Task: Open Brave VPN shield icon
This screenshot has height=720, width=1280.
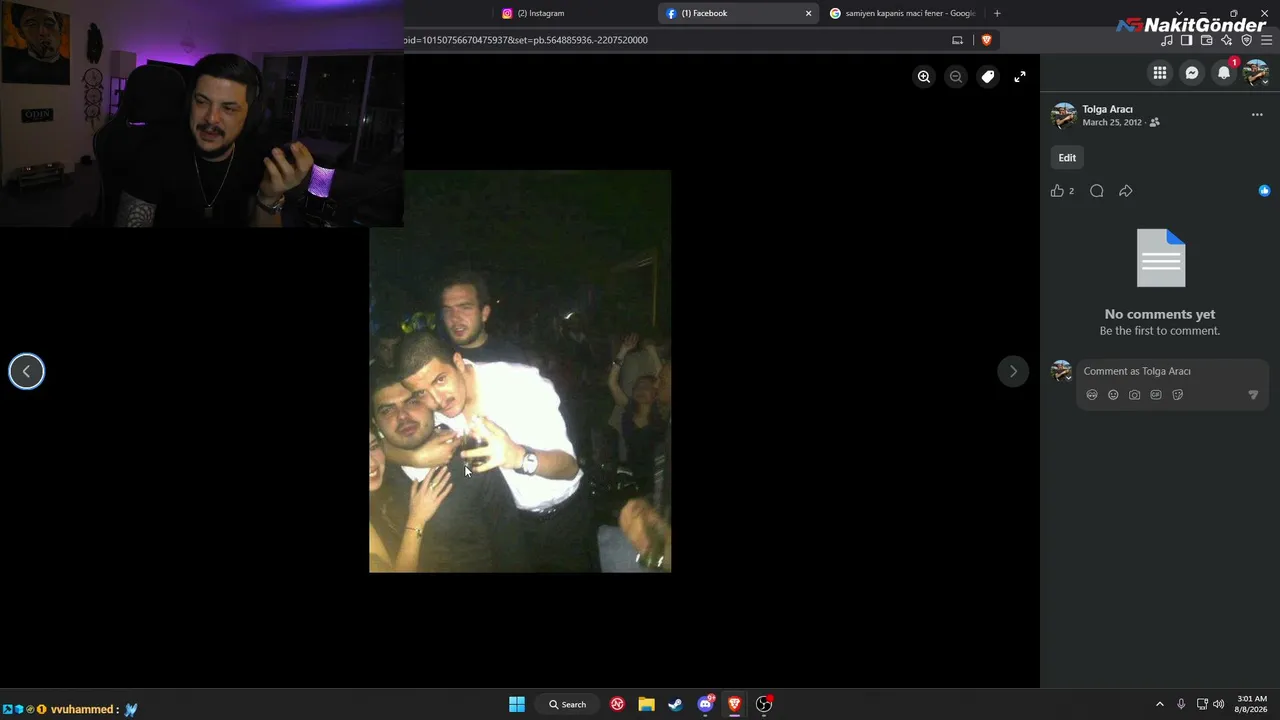Action: click(1246, 40)
